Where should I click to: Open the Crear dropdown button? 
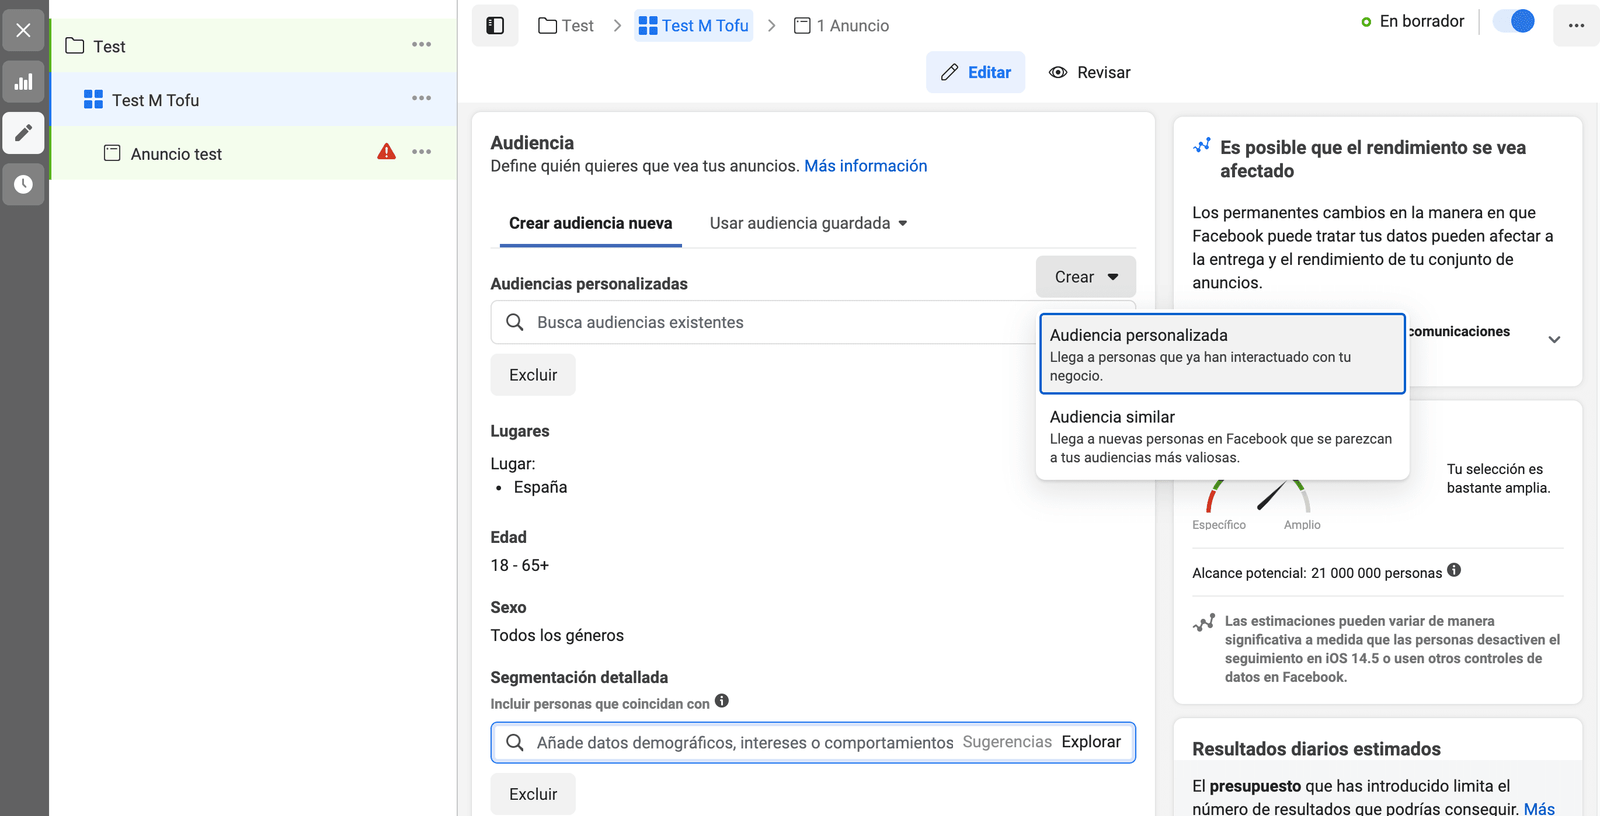coord(1085,277)
